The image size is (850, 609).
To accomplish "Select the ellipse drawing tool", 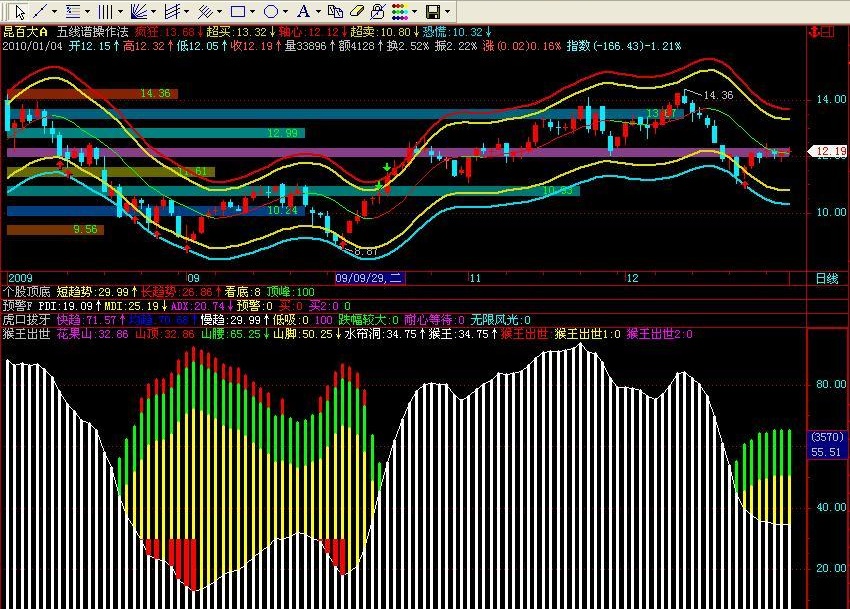I will click(x=271, y=11).
